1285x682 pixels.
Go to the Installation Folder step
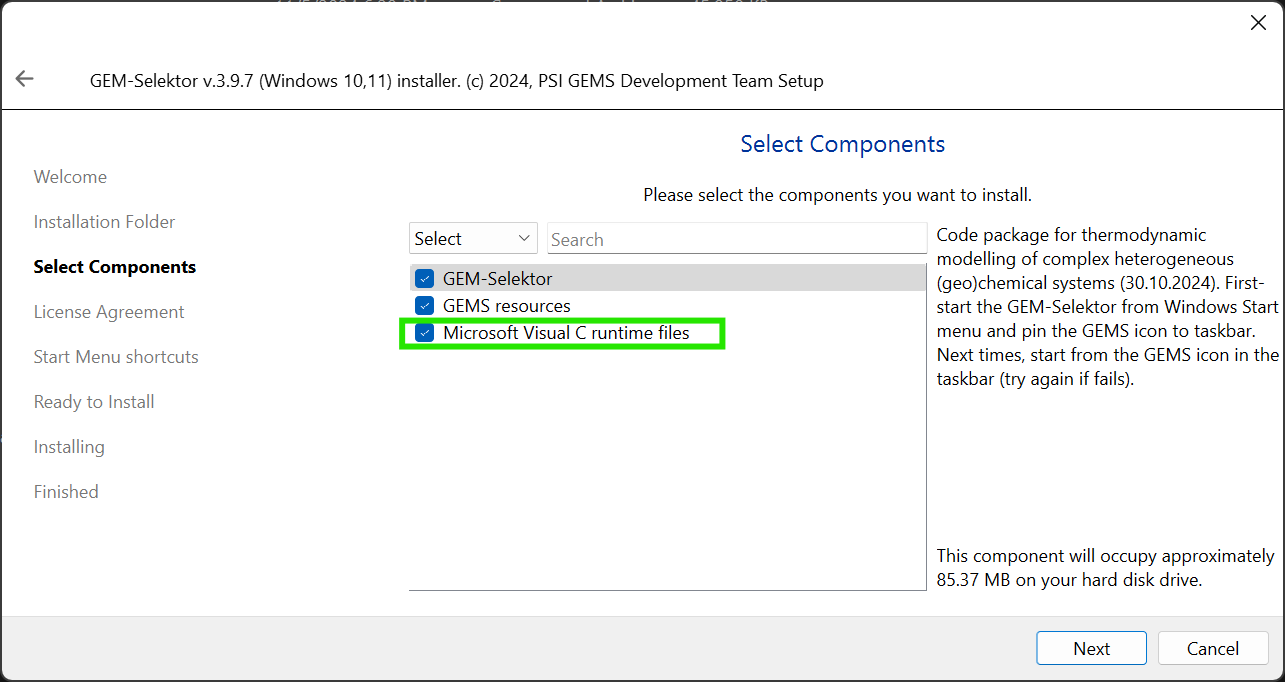(x=104, y=222)
